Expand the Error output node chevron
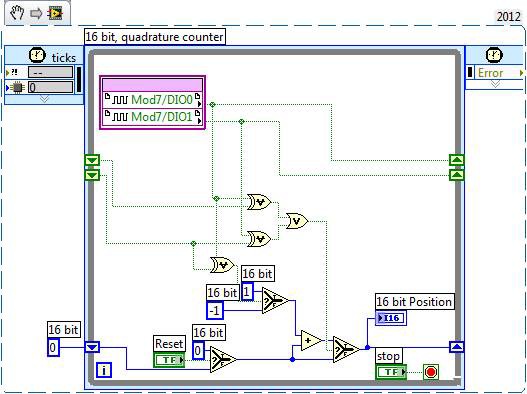527x394 pixels. tap(495, 84)
